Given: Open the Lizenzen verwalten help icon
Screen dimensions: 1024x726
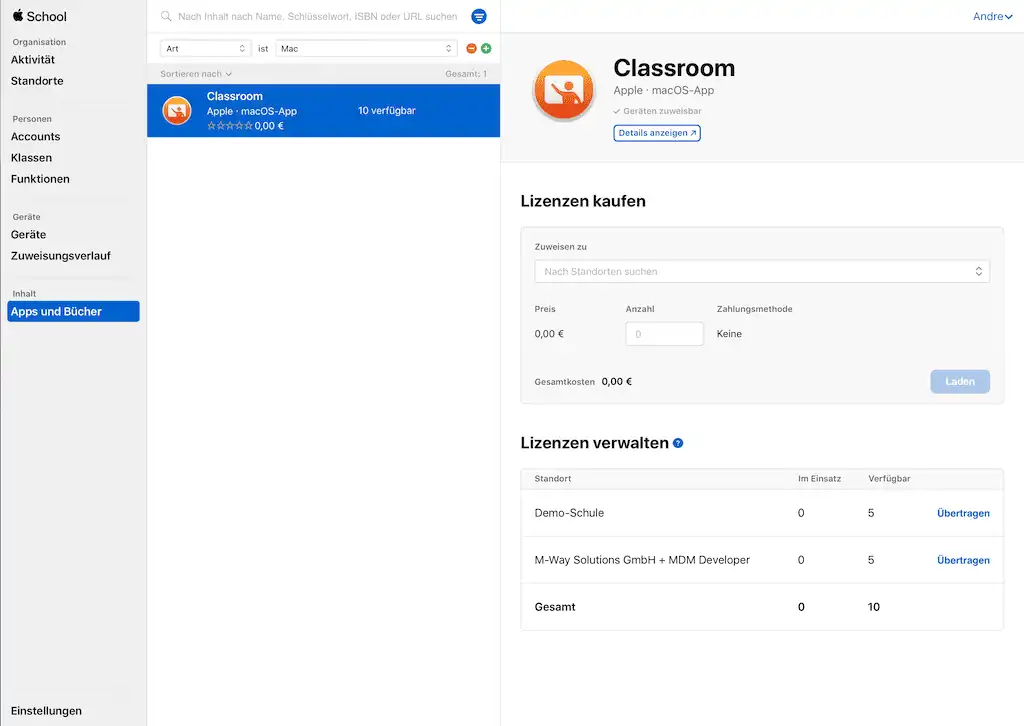Looking at the screenshot, I should tap(678, 443).
